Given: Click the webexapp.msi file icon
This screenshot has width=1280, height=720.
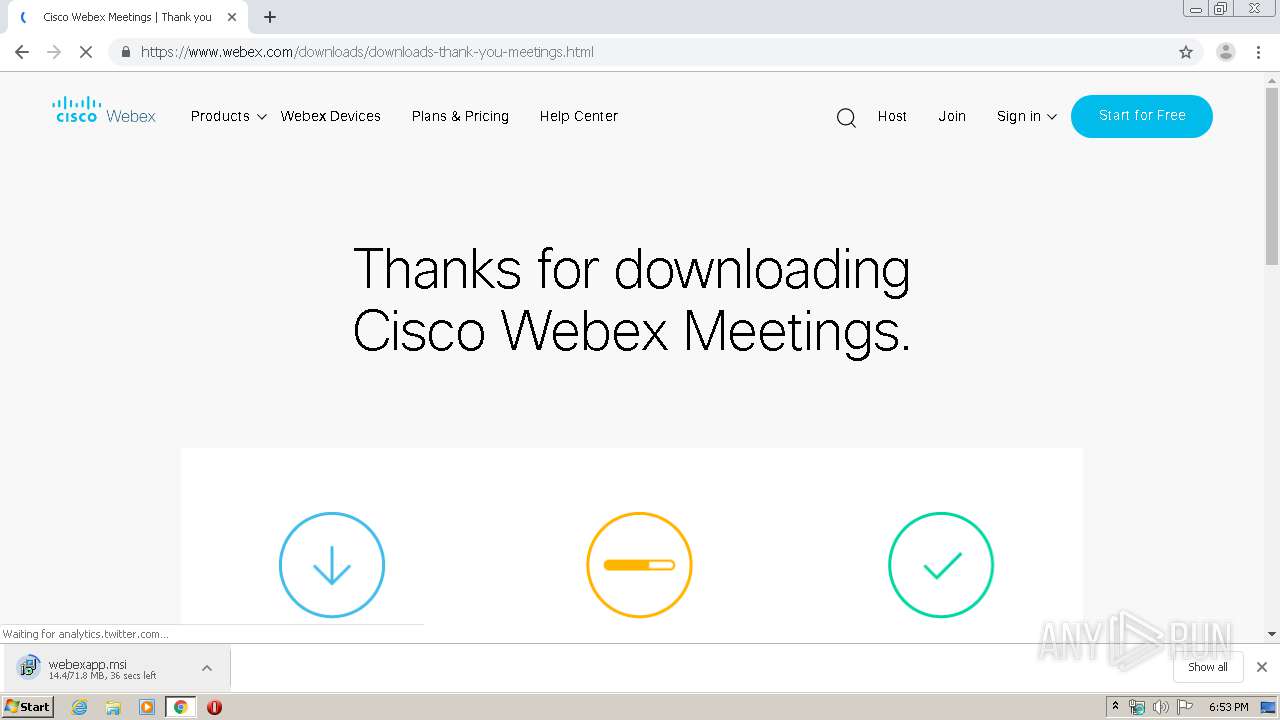Looking at the screenshot, I should [29, 667].
